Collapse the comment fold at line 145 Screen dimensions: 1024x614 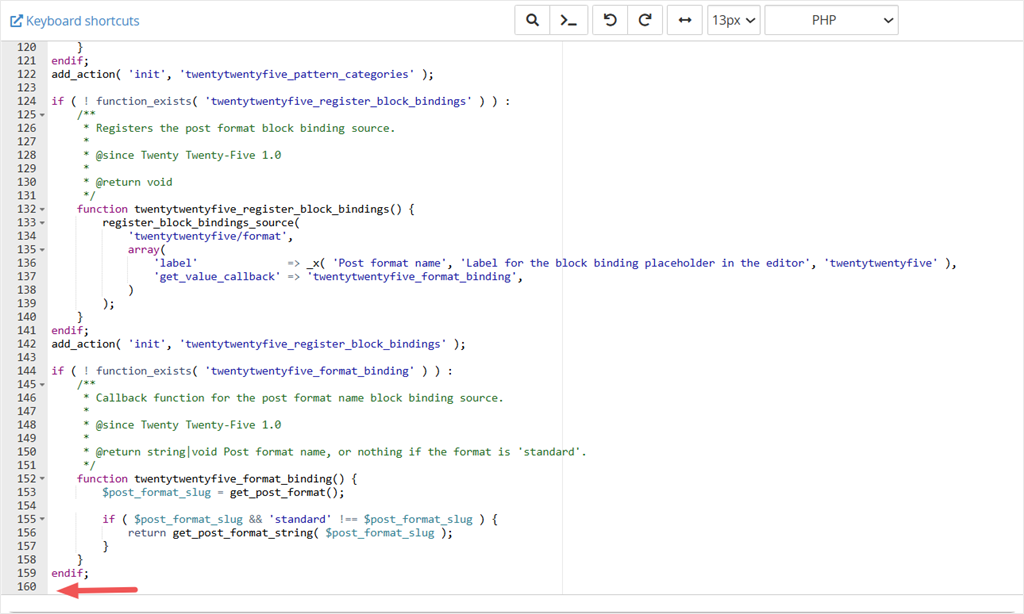coord(42,385)
